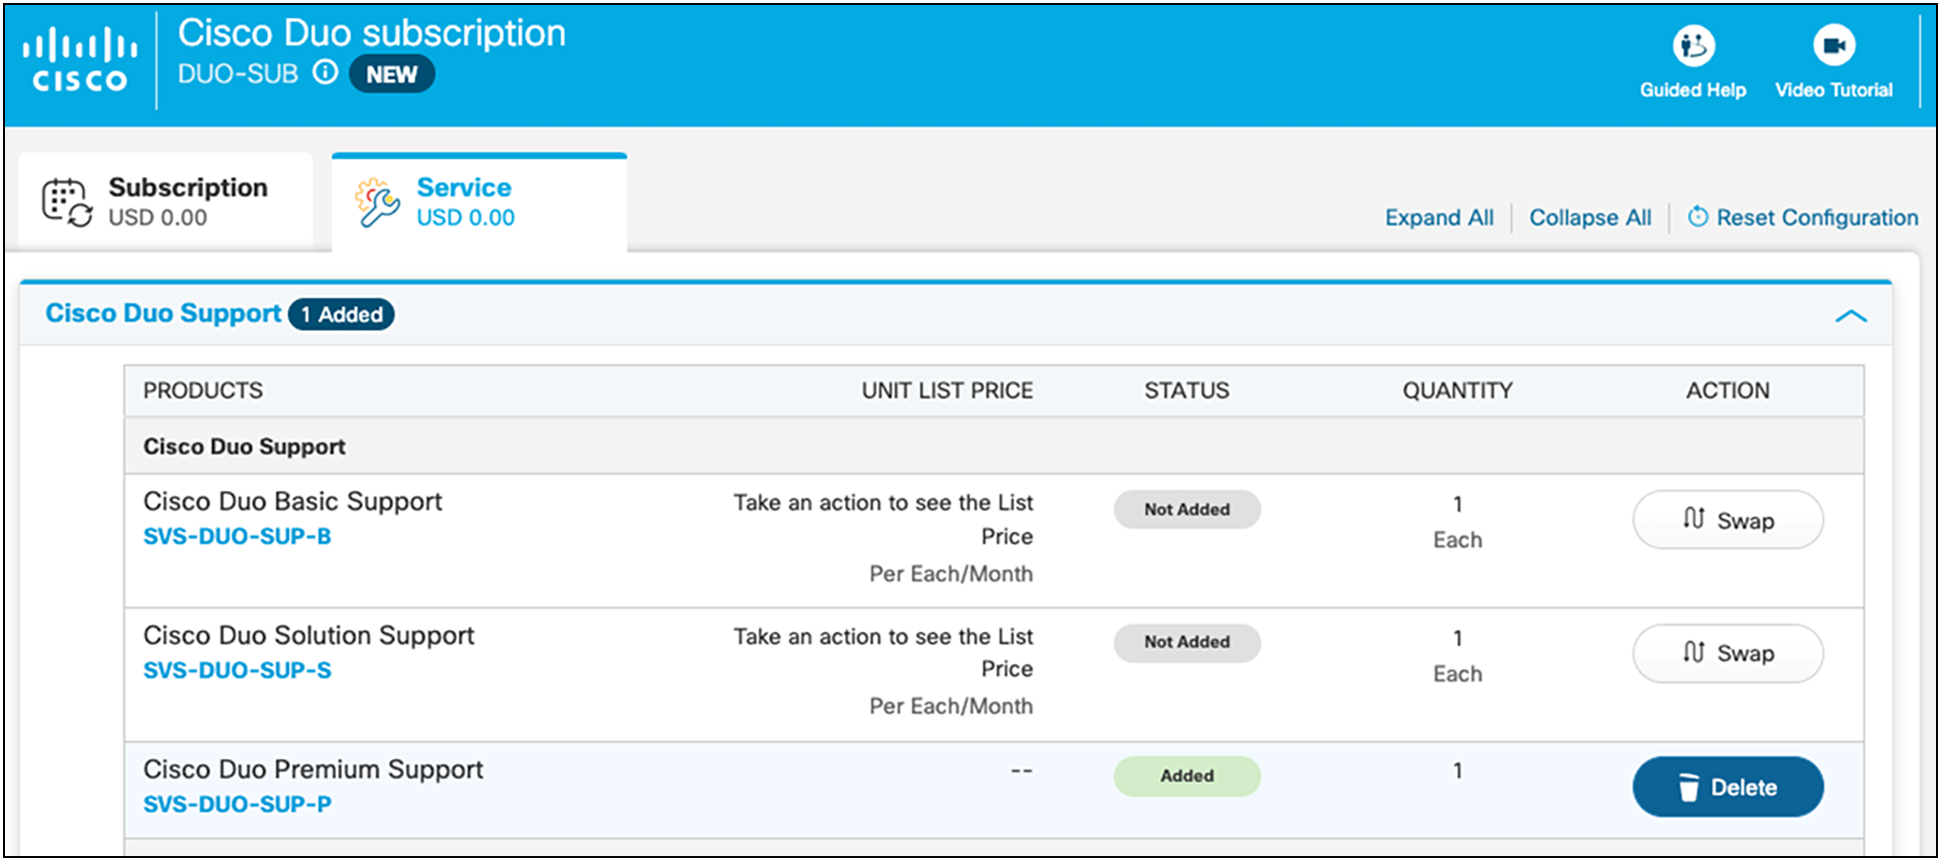Screen dimensions: 1941x861
Task: Collapse the Cisco Duo Support section chevron
Action: (1851, 316)
